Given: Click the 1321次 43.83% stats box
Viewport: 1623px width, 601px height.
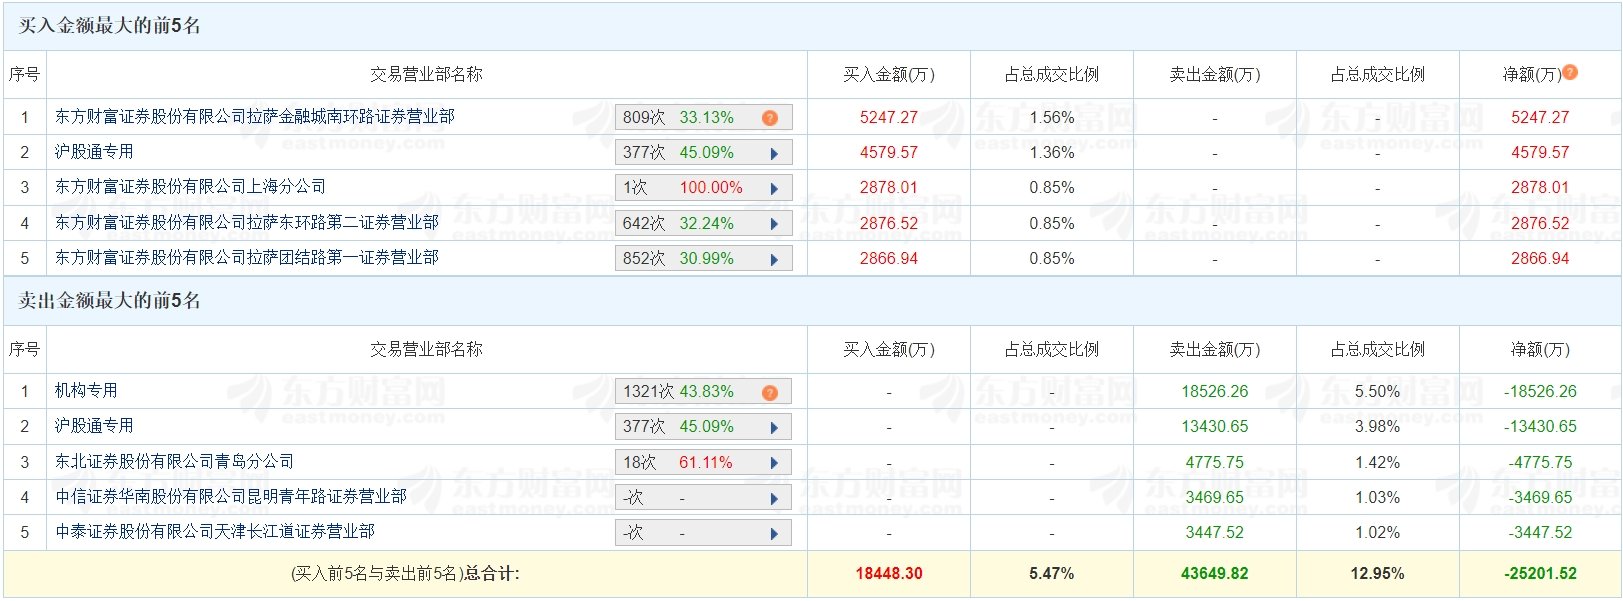Looking at the screenshot, I should 703,391.
